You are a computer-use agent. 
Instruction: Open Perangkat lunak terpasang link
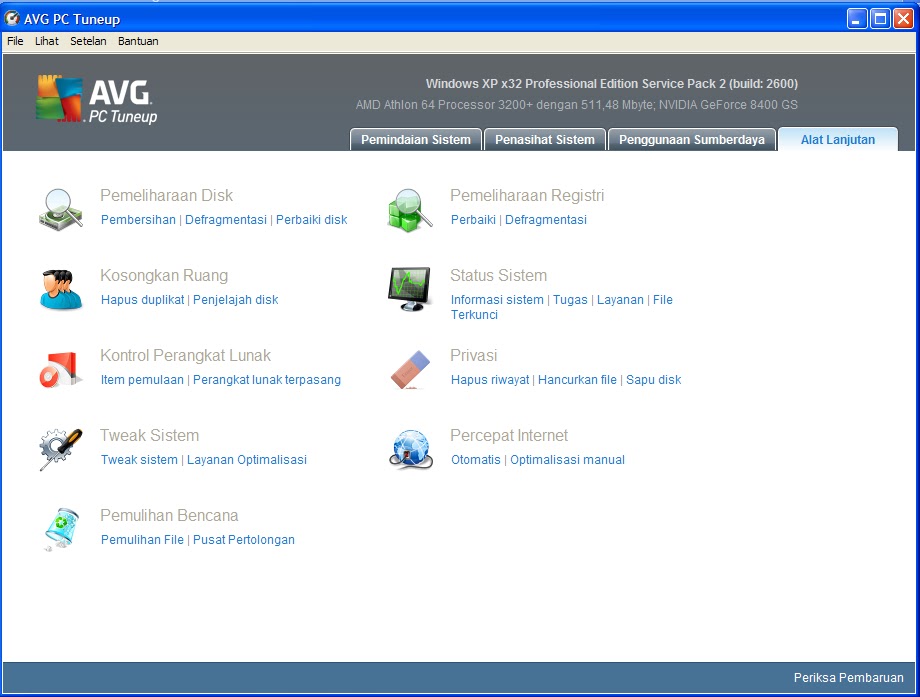(267, 380)
